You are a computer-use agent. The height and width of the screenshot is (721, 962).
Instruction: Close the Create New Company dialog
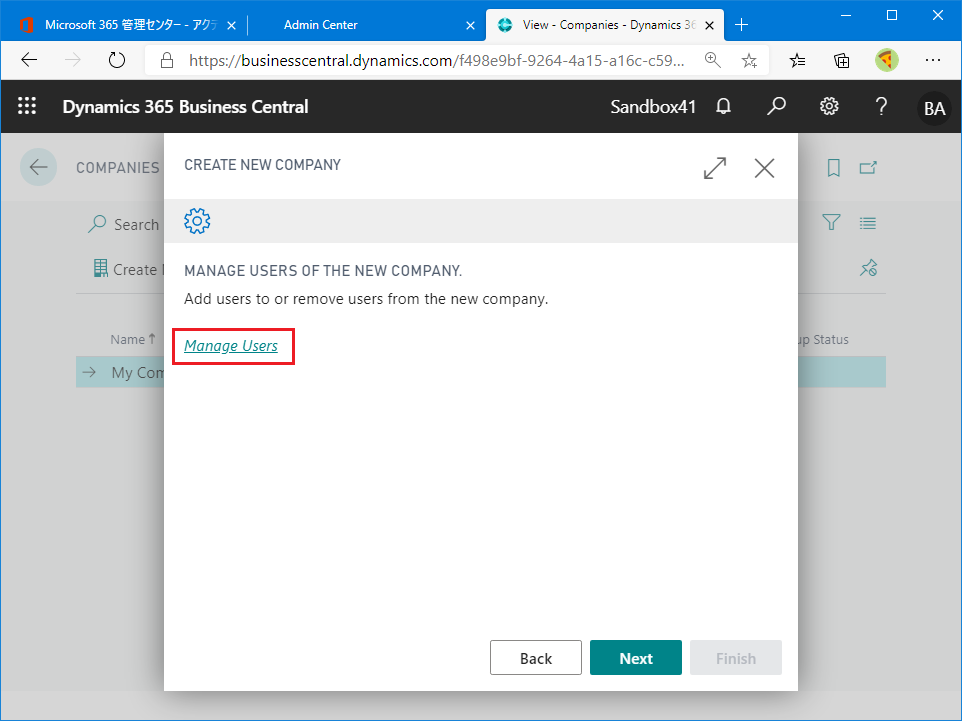point(764,168)
